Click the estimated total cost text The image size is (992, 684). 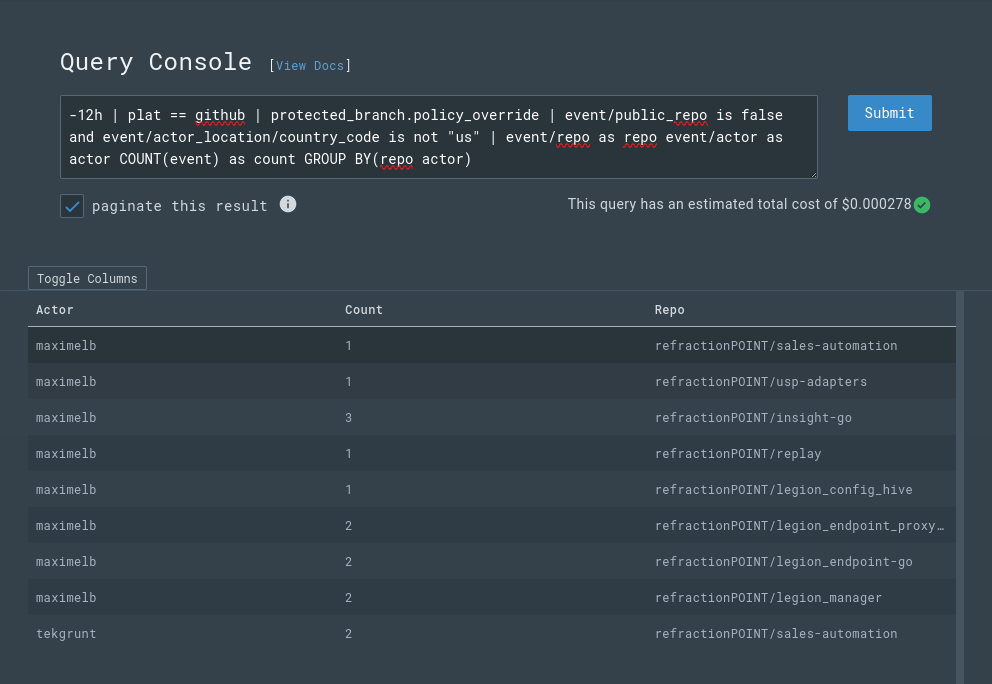[x=739, y=204]
